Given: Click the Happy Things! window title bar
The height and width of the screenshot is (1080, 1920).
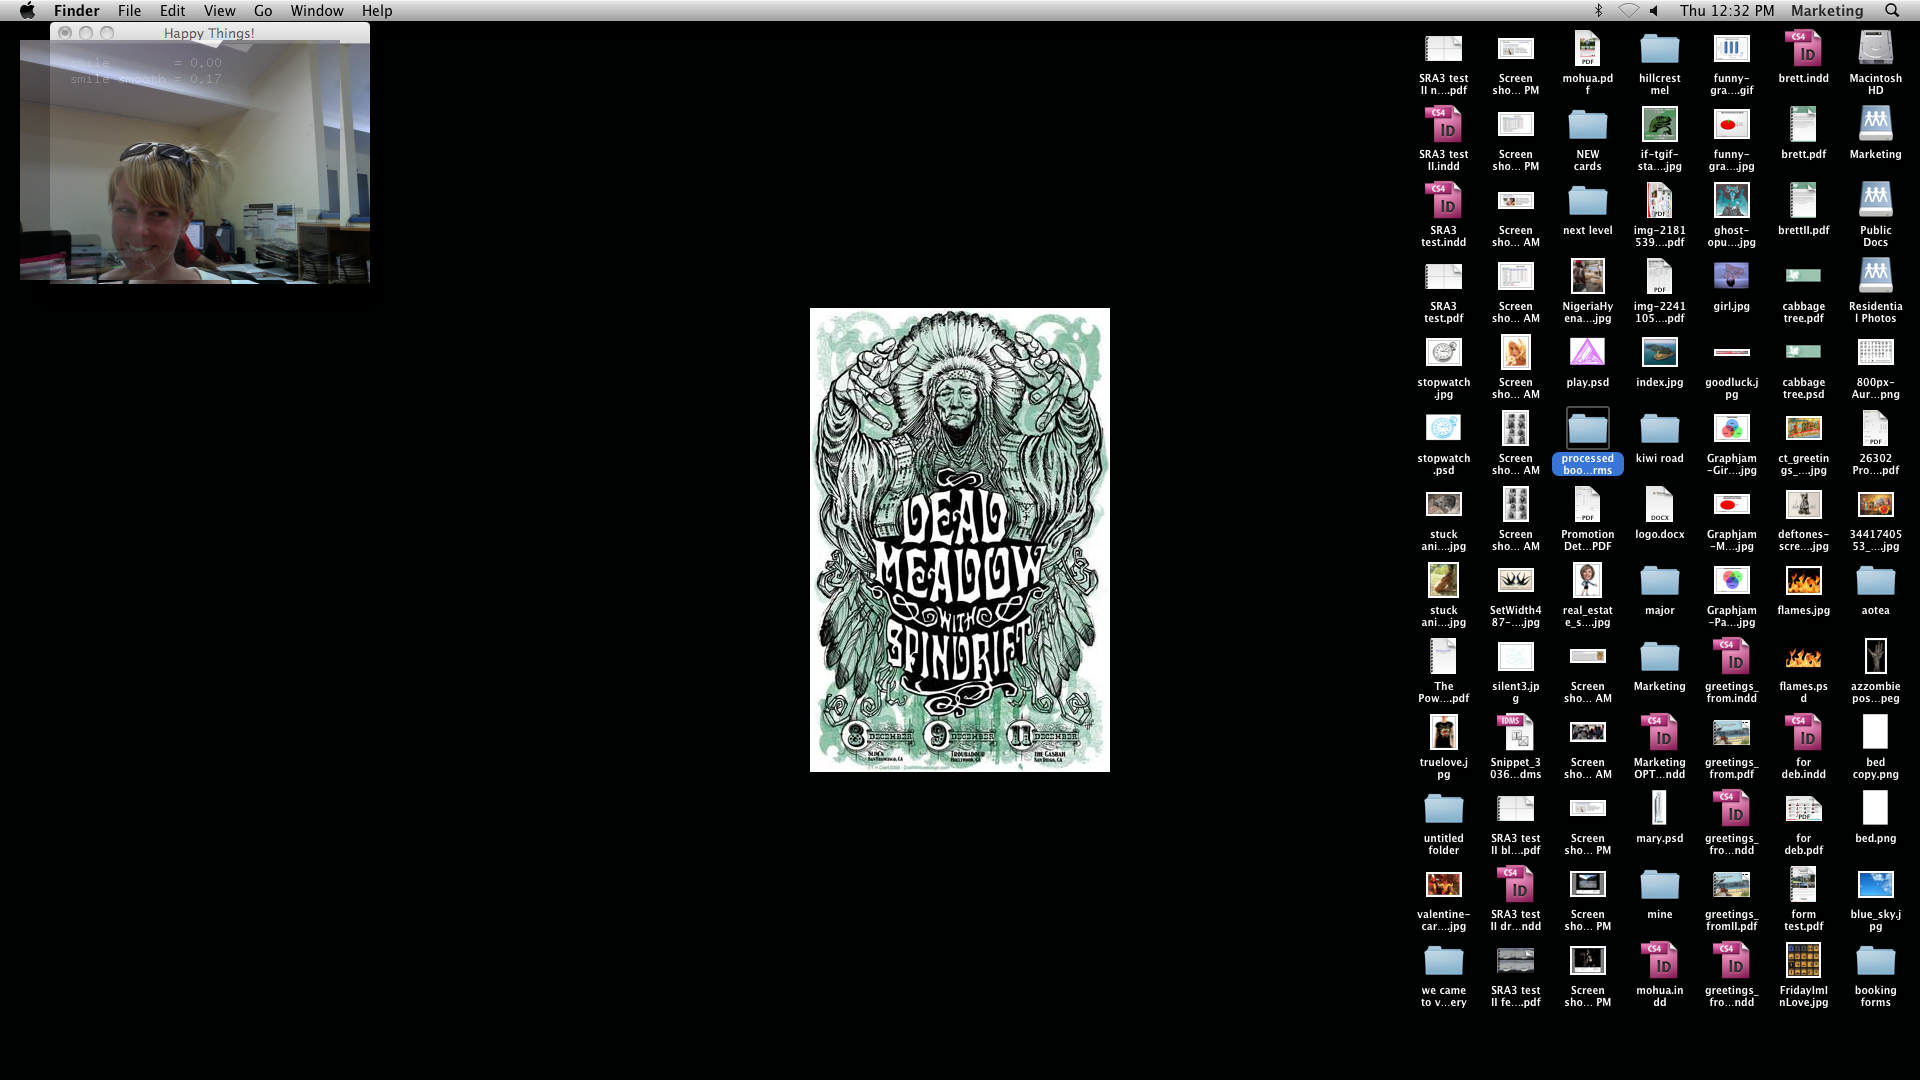Looking at the screenshot, I should tap(209, 33).
